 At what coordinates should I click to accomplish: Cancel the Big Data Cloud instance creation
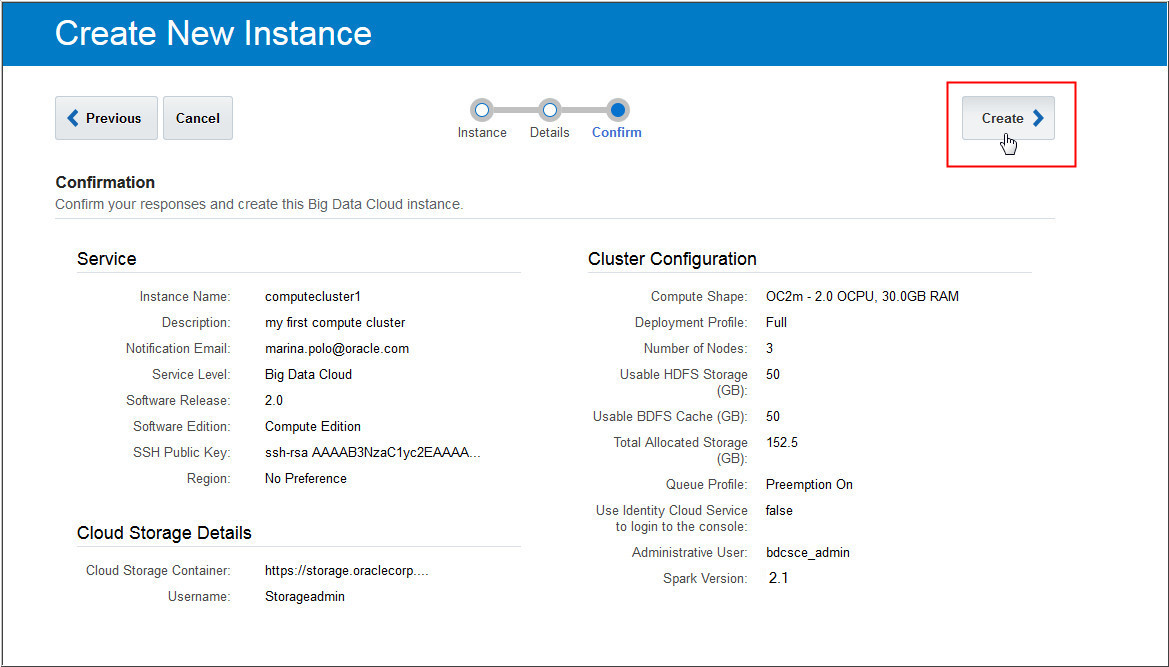[x=197, y=117]
